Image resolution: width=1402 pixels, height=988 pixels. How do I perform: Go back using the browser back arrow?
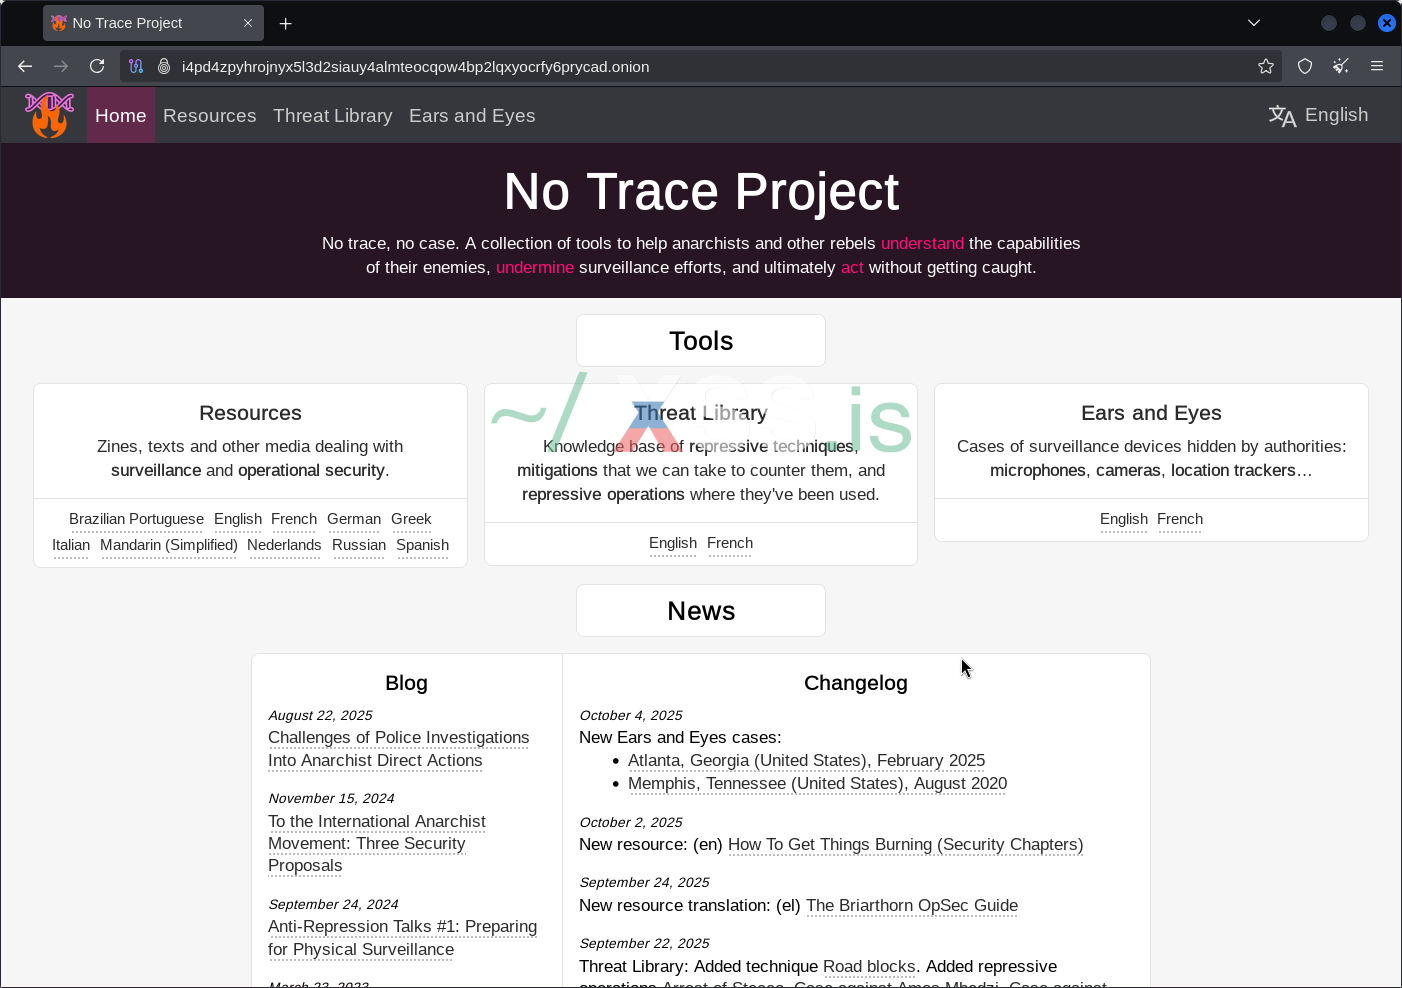25,66
